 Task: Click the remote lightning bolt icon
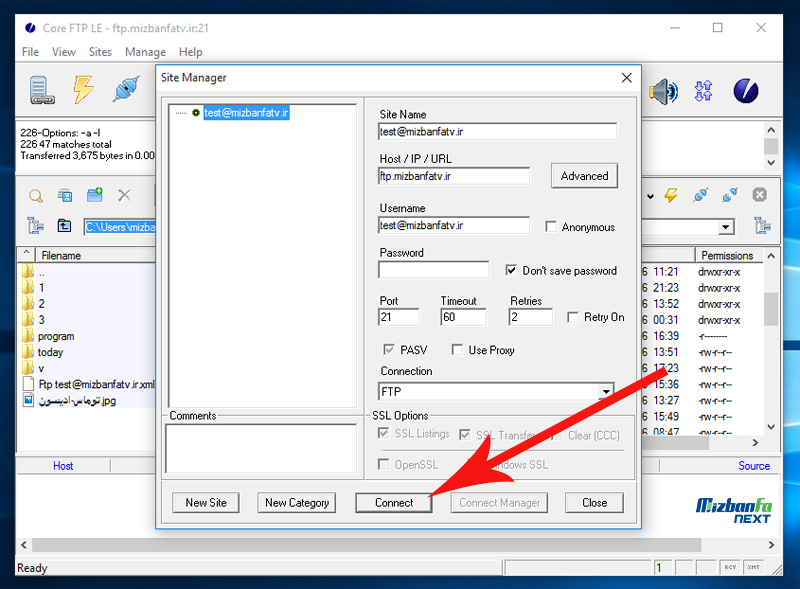pyautogui.click(x=671, y=195)
